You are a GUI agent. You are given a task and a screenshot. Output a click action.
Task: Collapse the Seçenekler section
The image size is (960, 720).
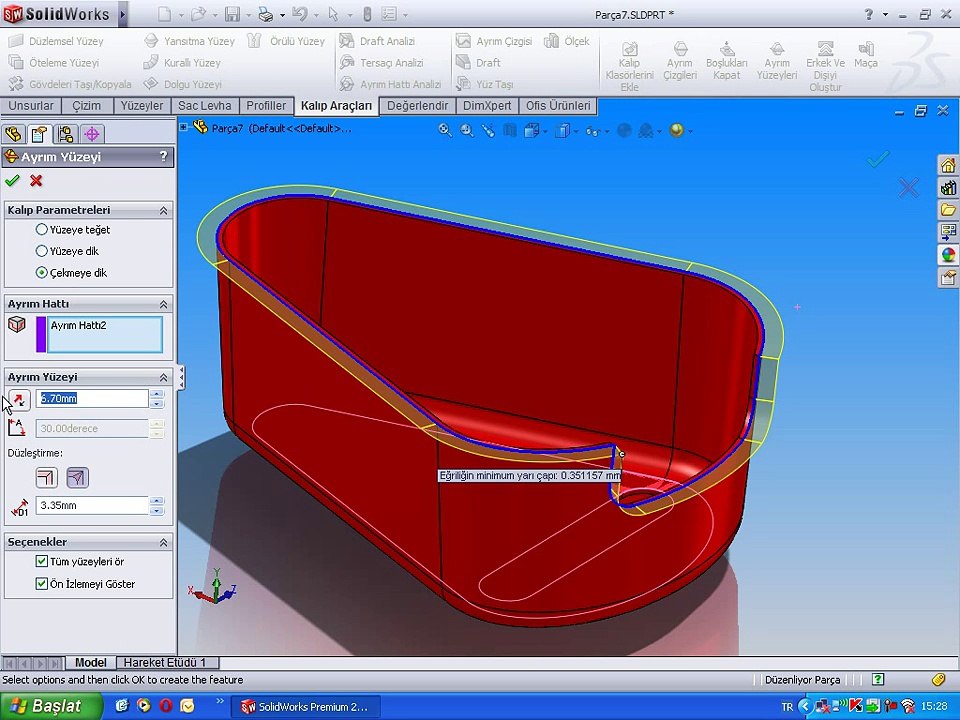(x=163, y=542)
